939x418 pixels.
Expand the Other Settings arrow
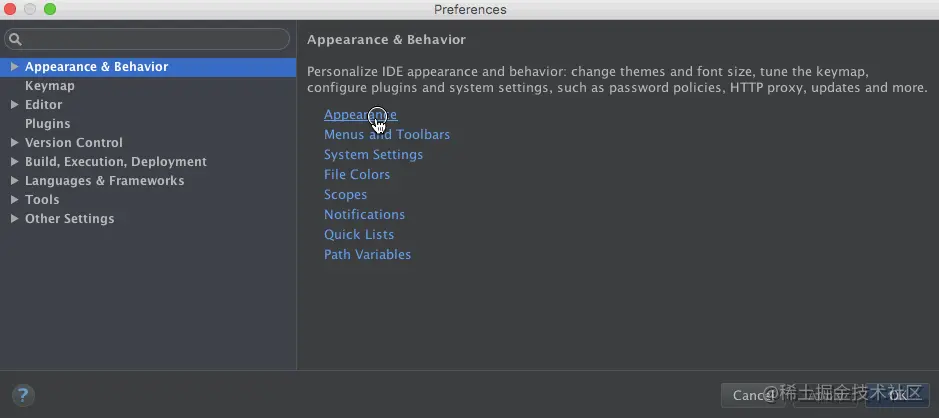[14, 219]
